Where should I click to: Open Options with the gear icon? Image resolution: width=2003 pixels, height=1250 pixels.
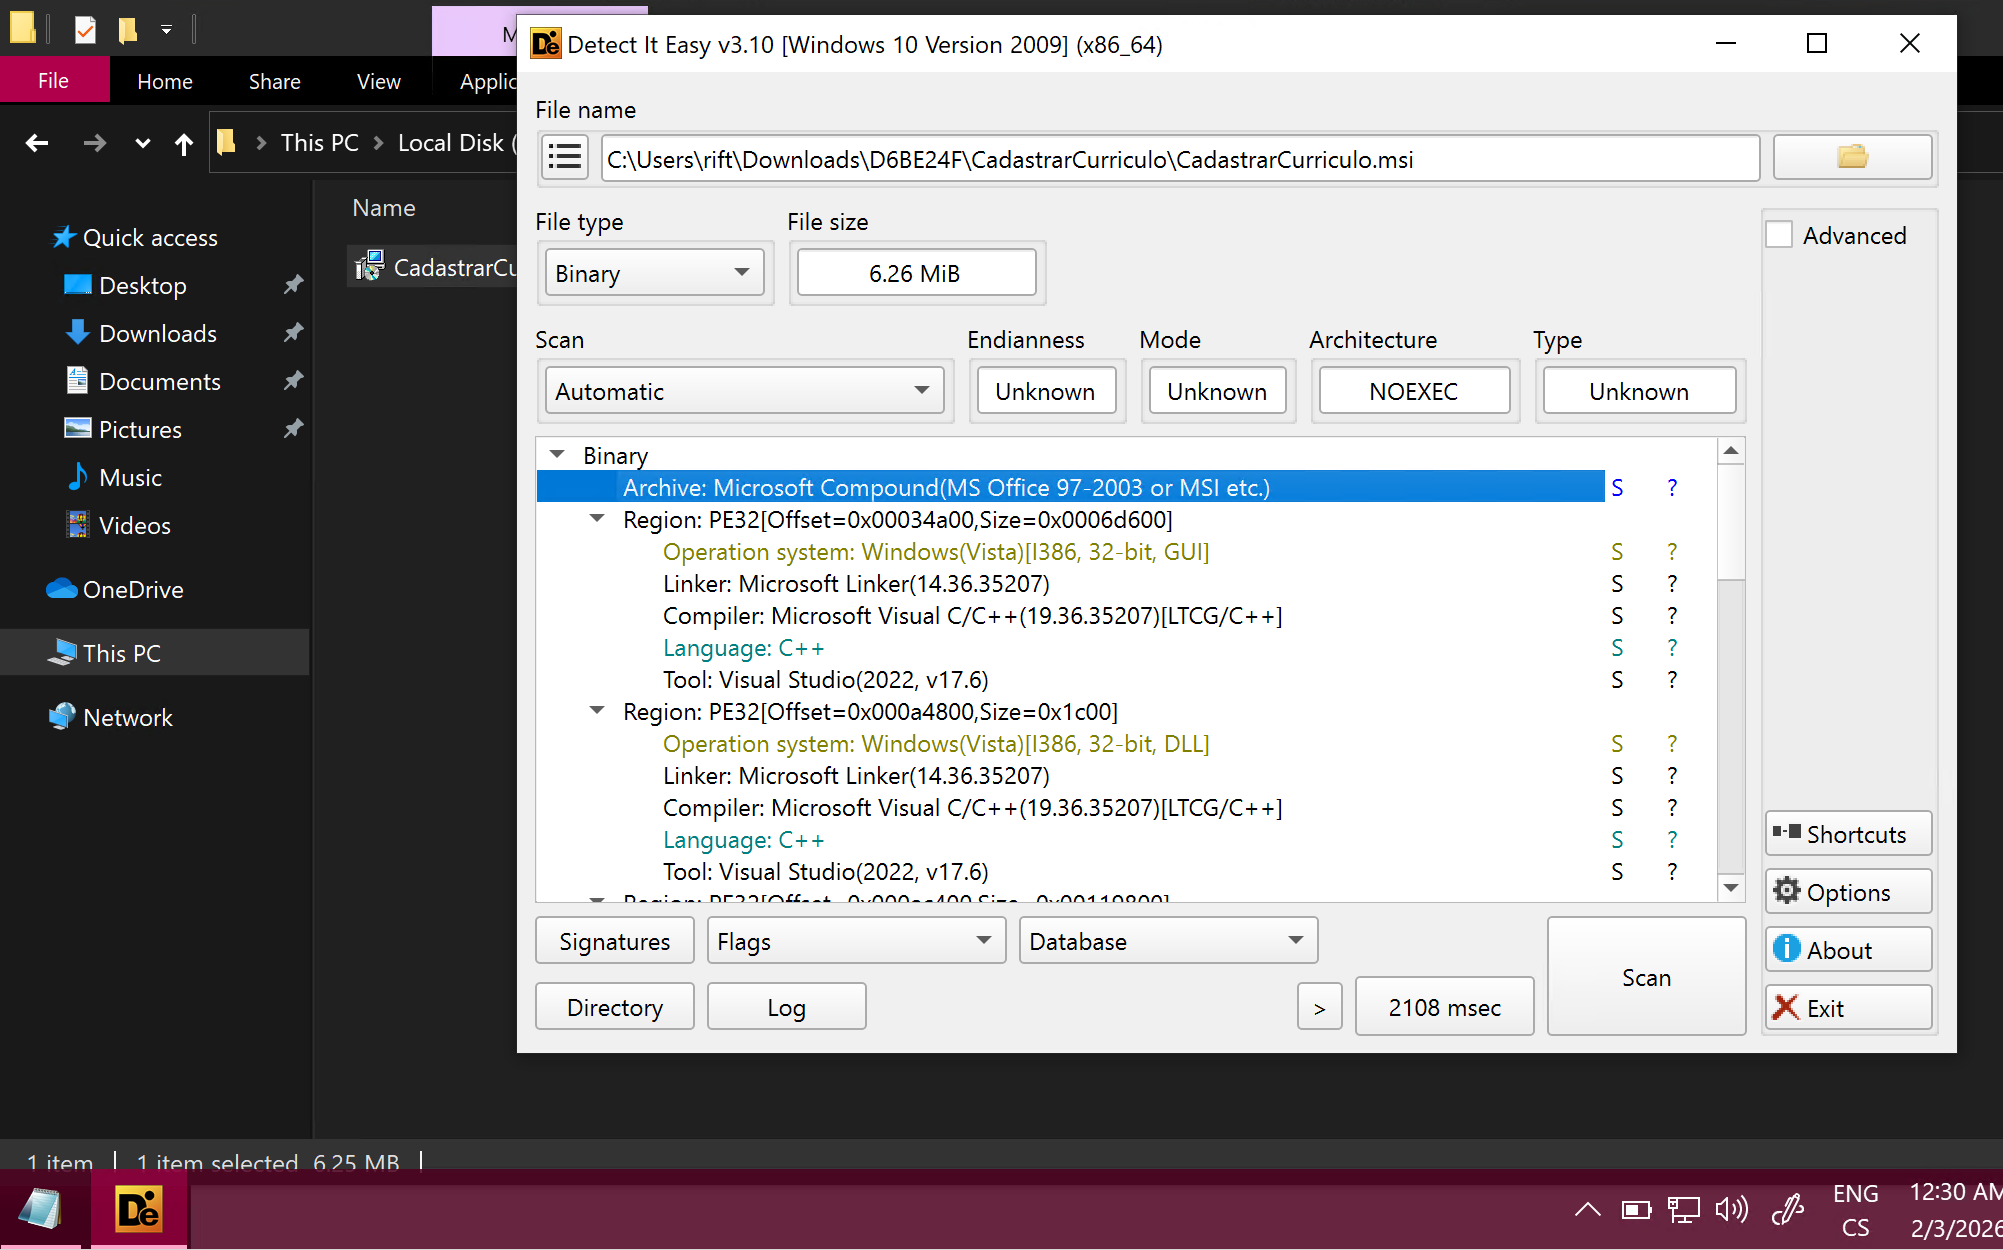point(1786,891)
